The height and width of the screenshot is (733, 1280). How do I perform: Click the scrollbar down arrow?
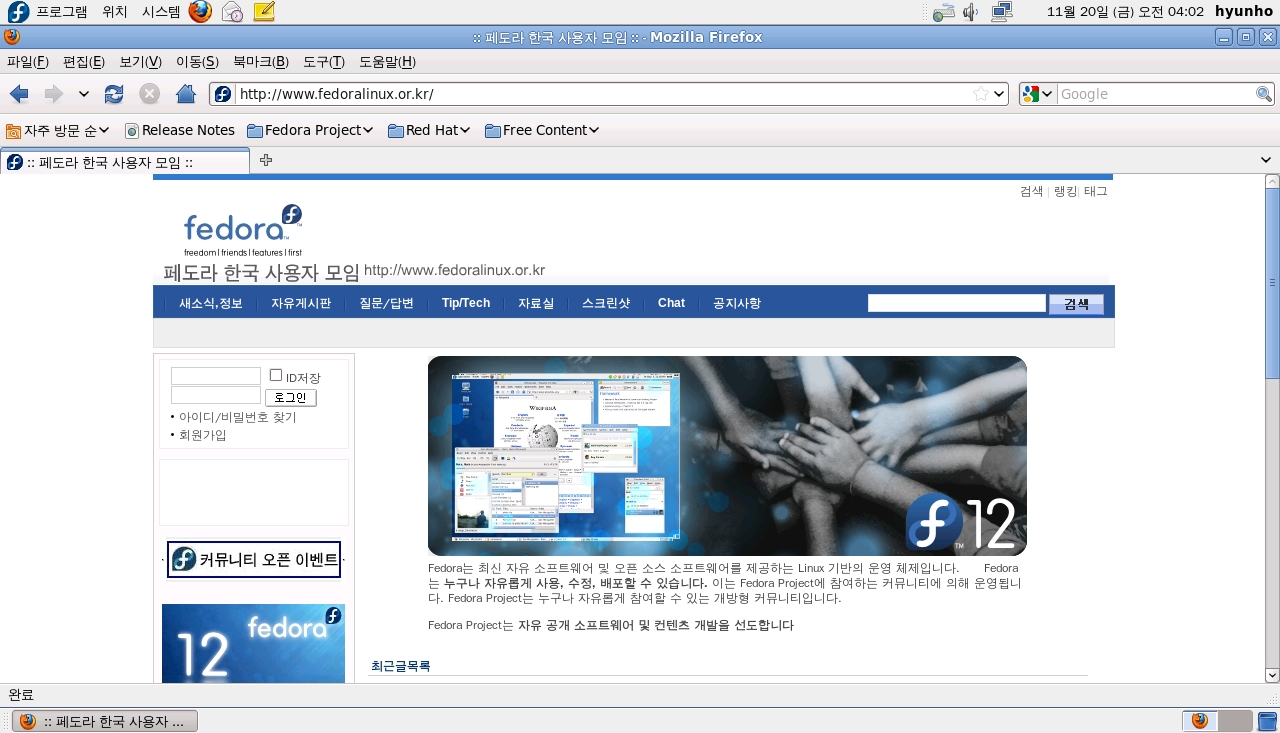coord(1272,675)
